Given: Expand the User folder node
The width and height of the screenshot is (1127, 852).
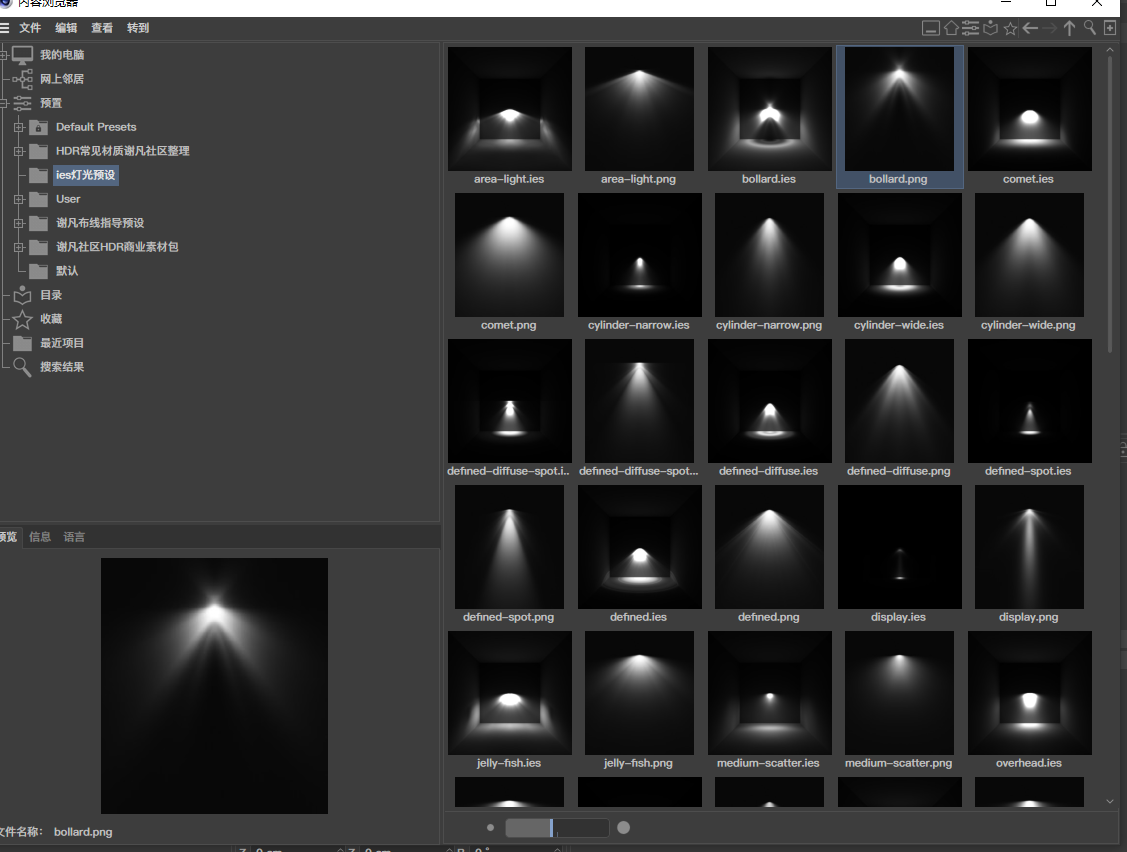Looking at the screenshot, I should [x=19, y=199].
